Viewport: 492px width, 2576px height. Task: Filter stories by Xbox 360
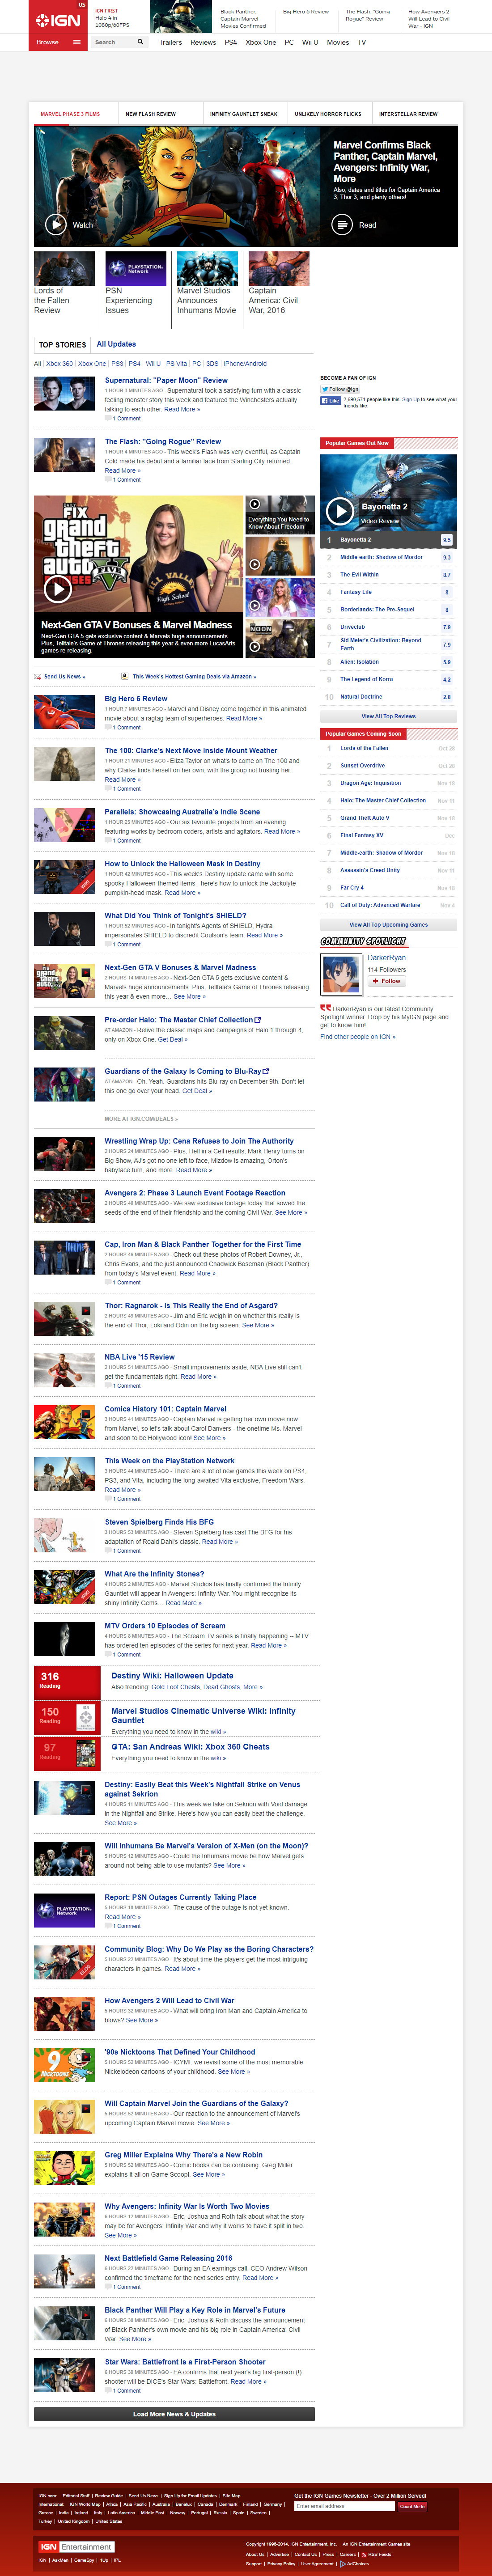click(60, 364)
